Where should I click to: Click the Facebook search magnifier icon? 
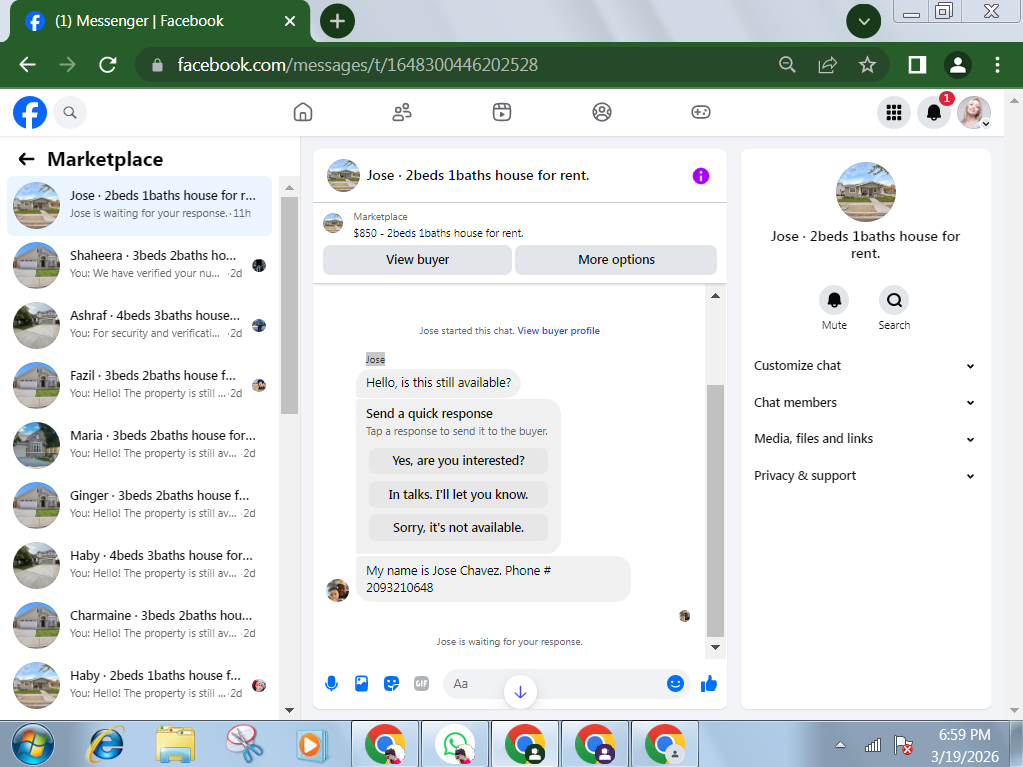[x=70, y=112]
